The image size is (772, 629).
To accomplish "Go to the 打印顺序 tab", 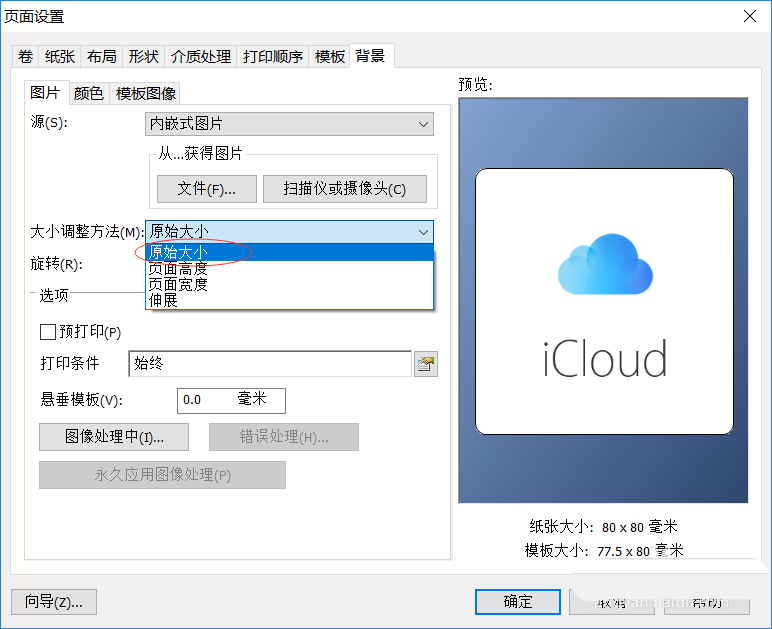I will [x=273, y=57].
